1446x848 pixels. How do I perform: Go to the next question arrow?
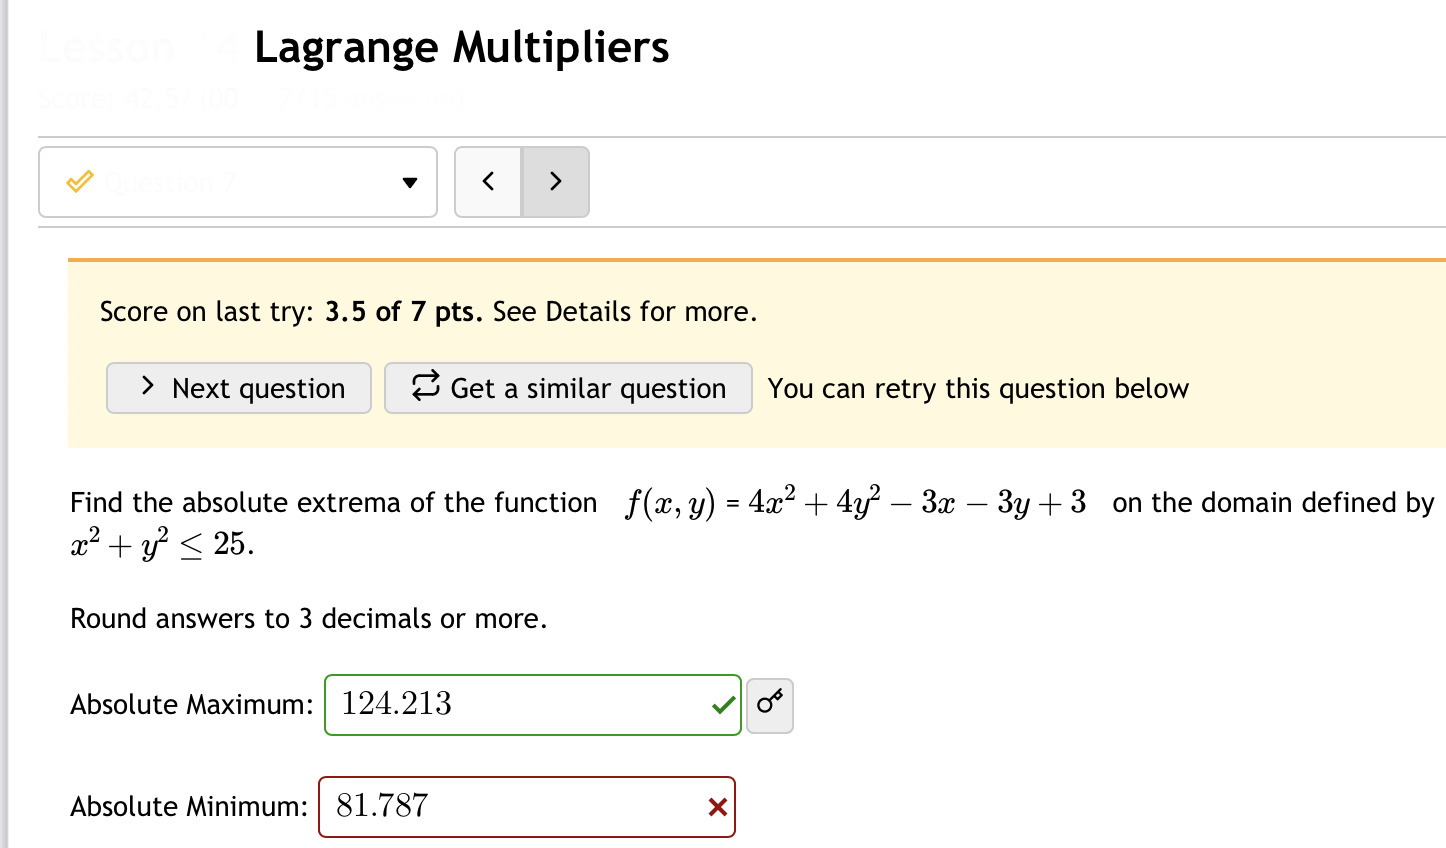[x=556, y=182]
